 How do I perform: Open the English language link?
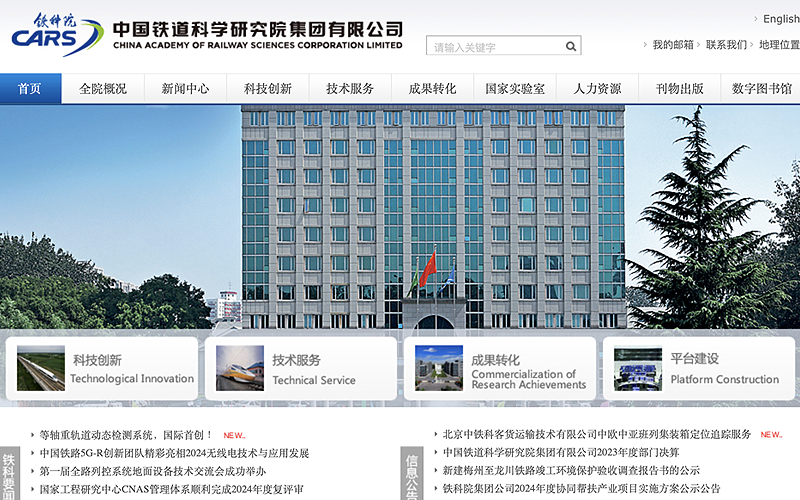point(781,19)
